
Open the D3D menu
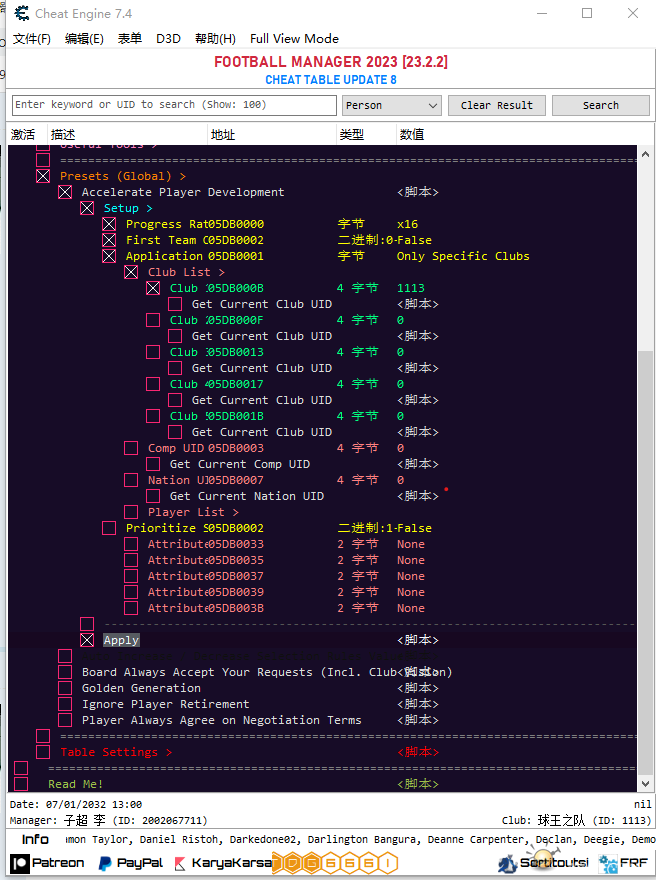tap(168, 39)
